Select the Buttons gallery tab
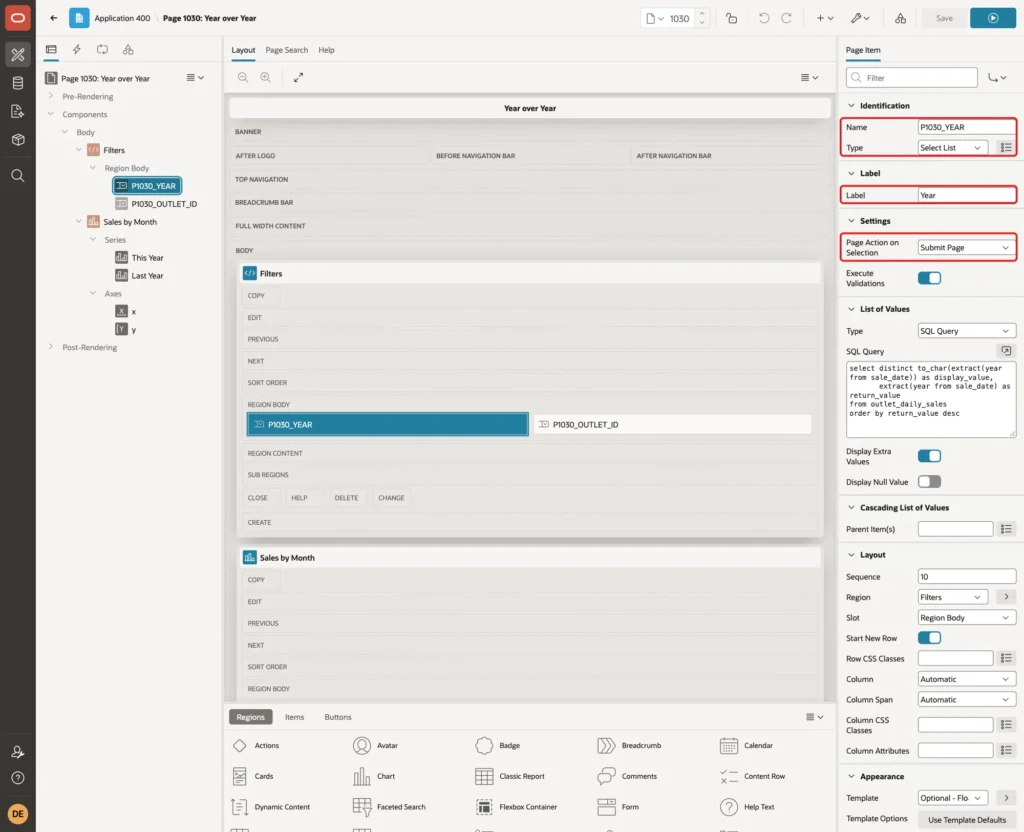The image size is (1024, 832). pos(338,717)
